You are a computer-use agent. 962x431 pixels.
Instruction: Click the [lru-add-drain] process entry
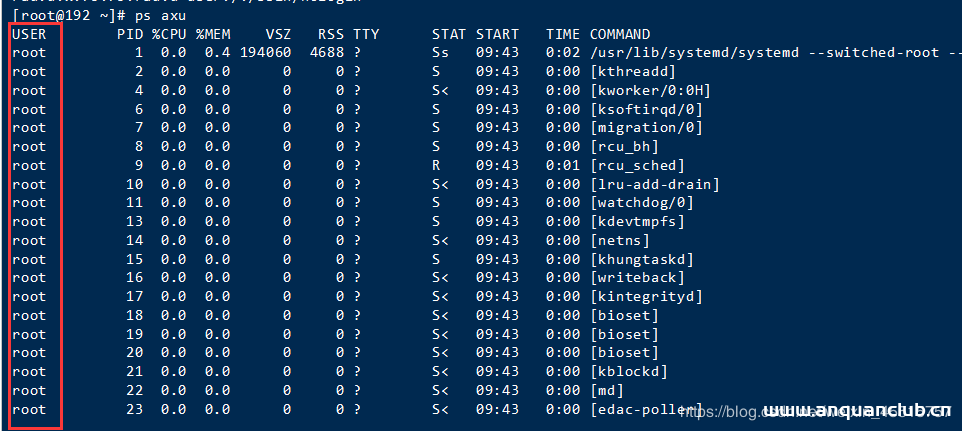tap(655, 184)
